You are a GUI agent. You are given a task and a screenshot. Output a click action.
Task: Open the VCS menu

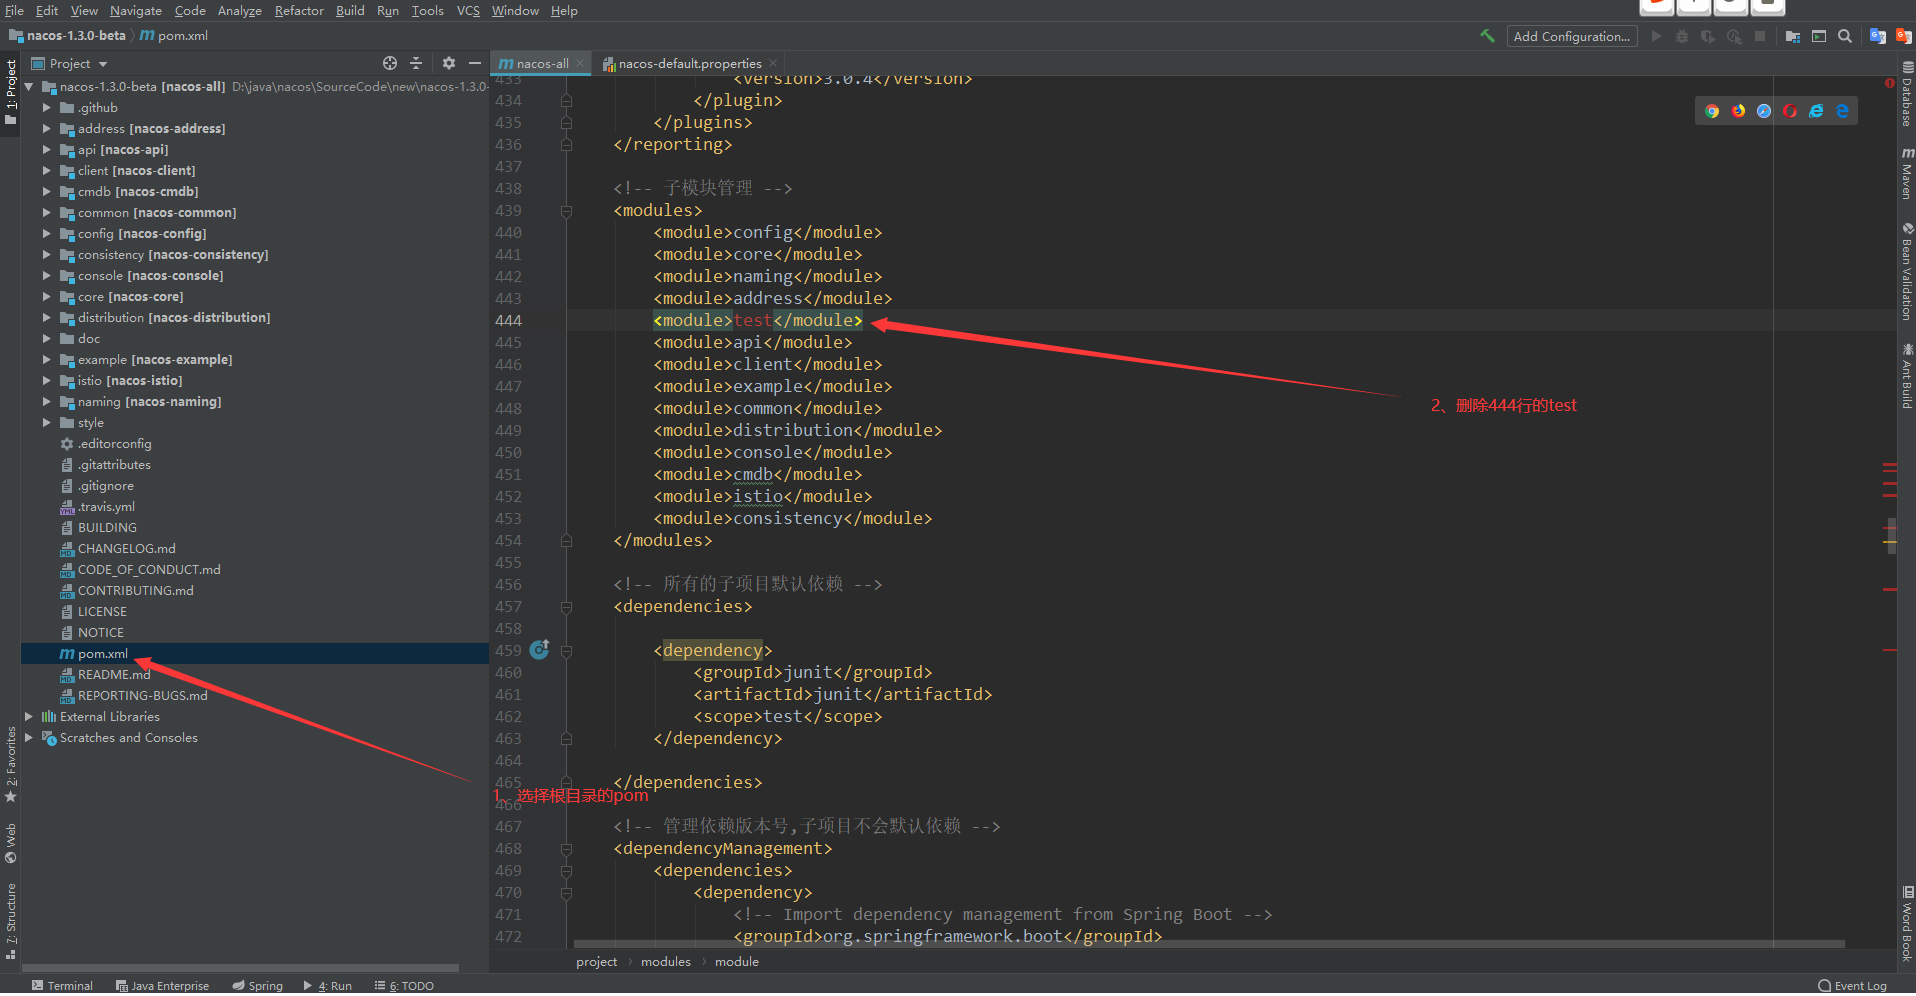click(x=467, y=10)
